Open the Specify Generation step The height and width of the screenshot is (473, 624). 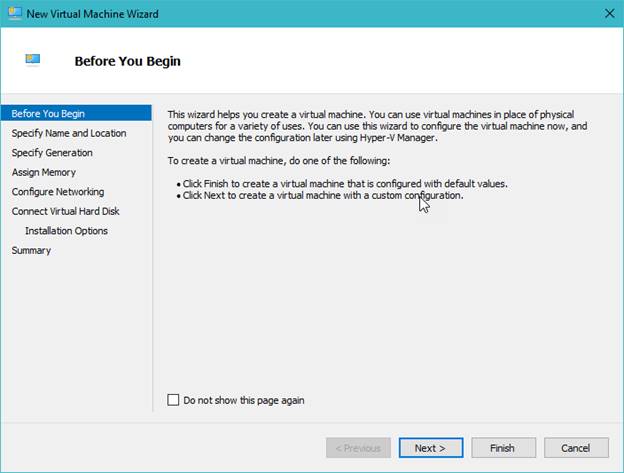[x=52, y=153]
